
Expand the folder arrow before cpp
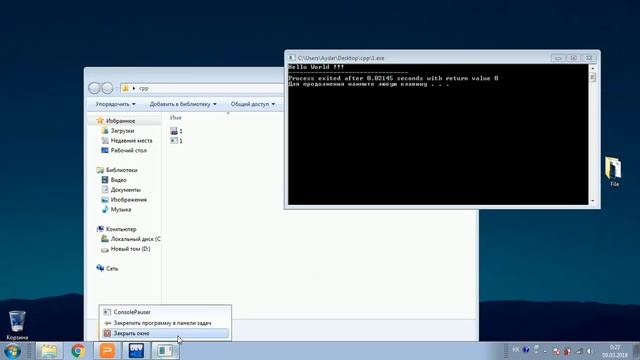coord(133,88)
